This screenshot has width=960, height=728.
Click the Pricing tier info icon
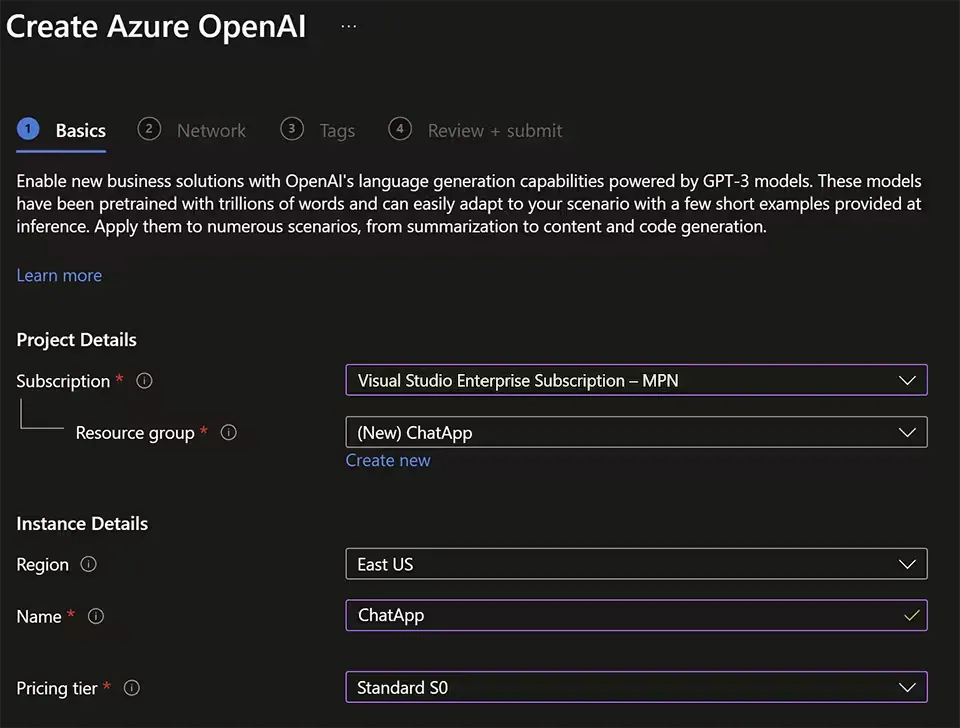point(131,688)
